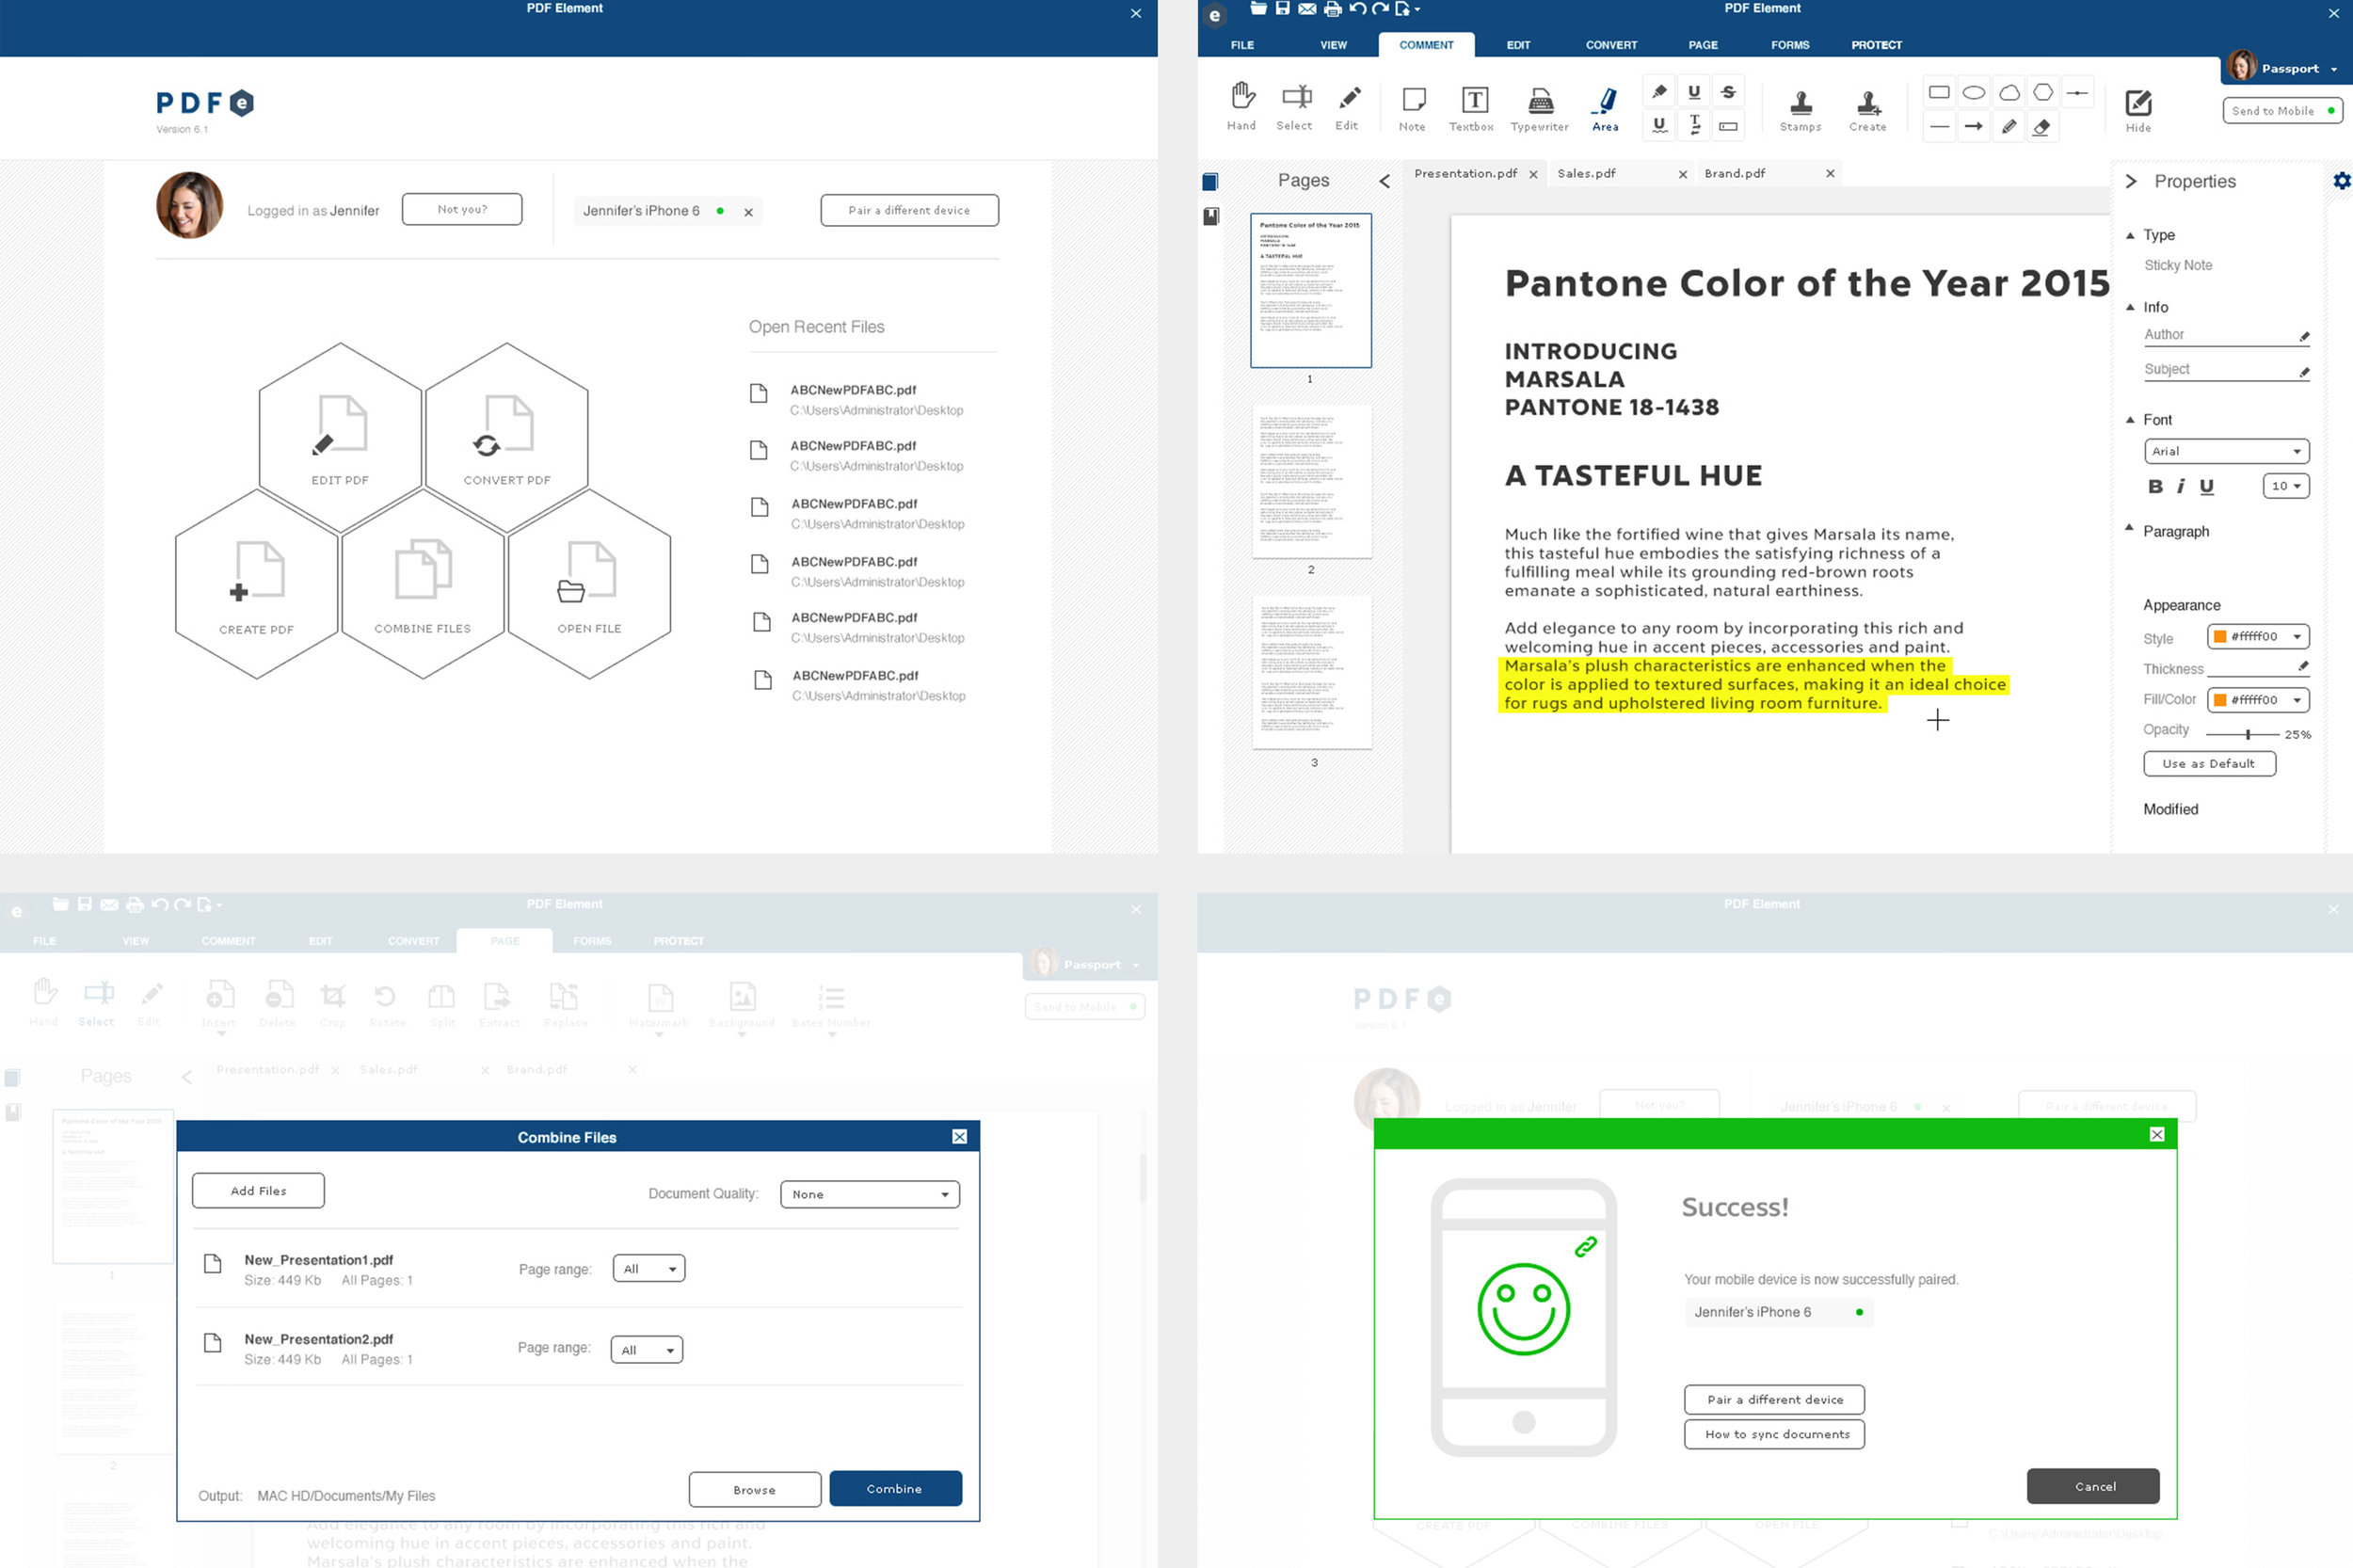Select the eraser drawing tool
Viewport: 2353px width, 1568px height.
point(2042,127)
